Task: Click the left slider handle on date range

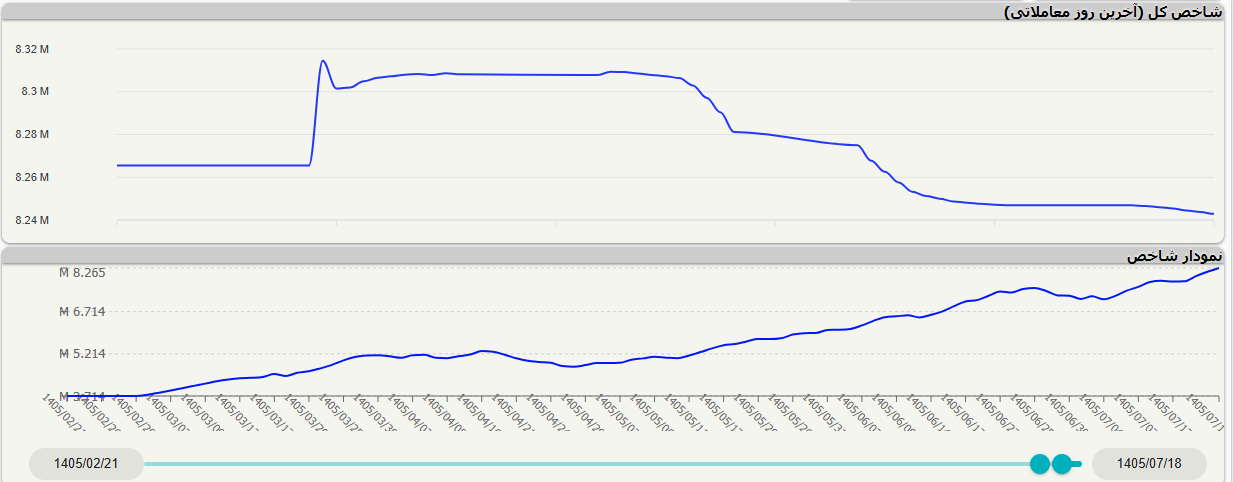Action: click(1040, 464)
